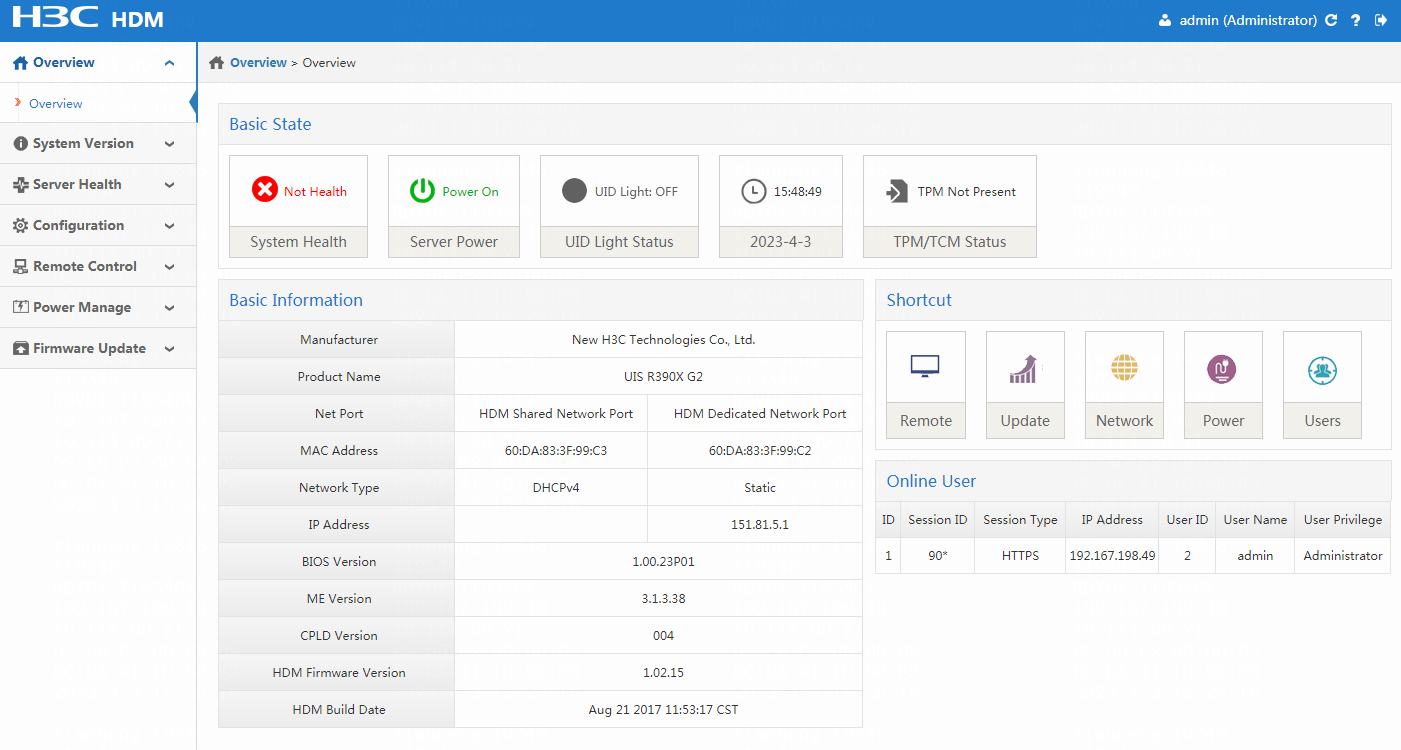
Task: Open the Remote Control menu
Action: (x=98, y=267)
